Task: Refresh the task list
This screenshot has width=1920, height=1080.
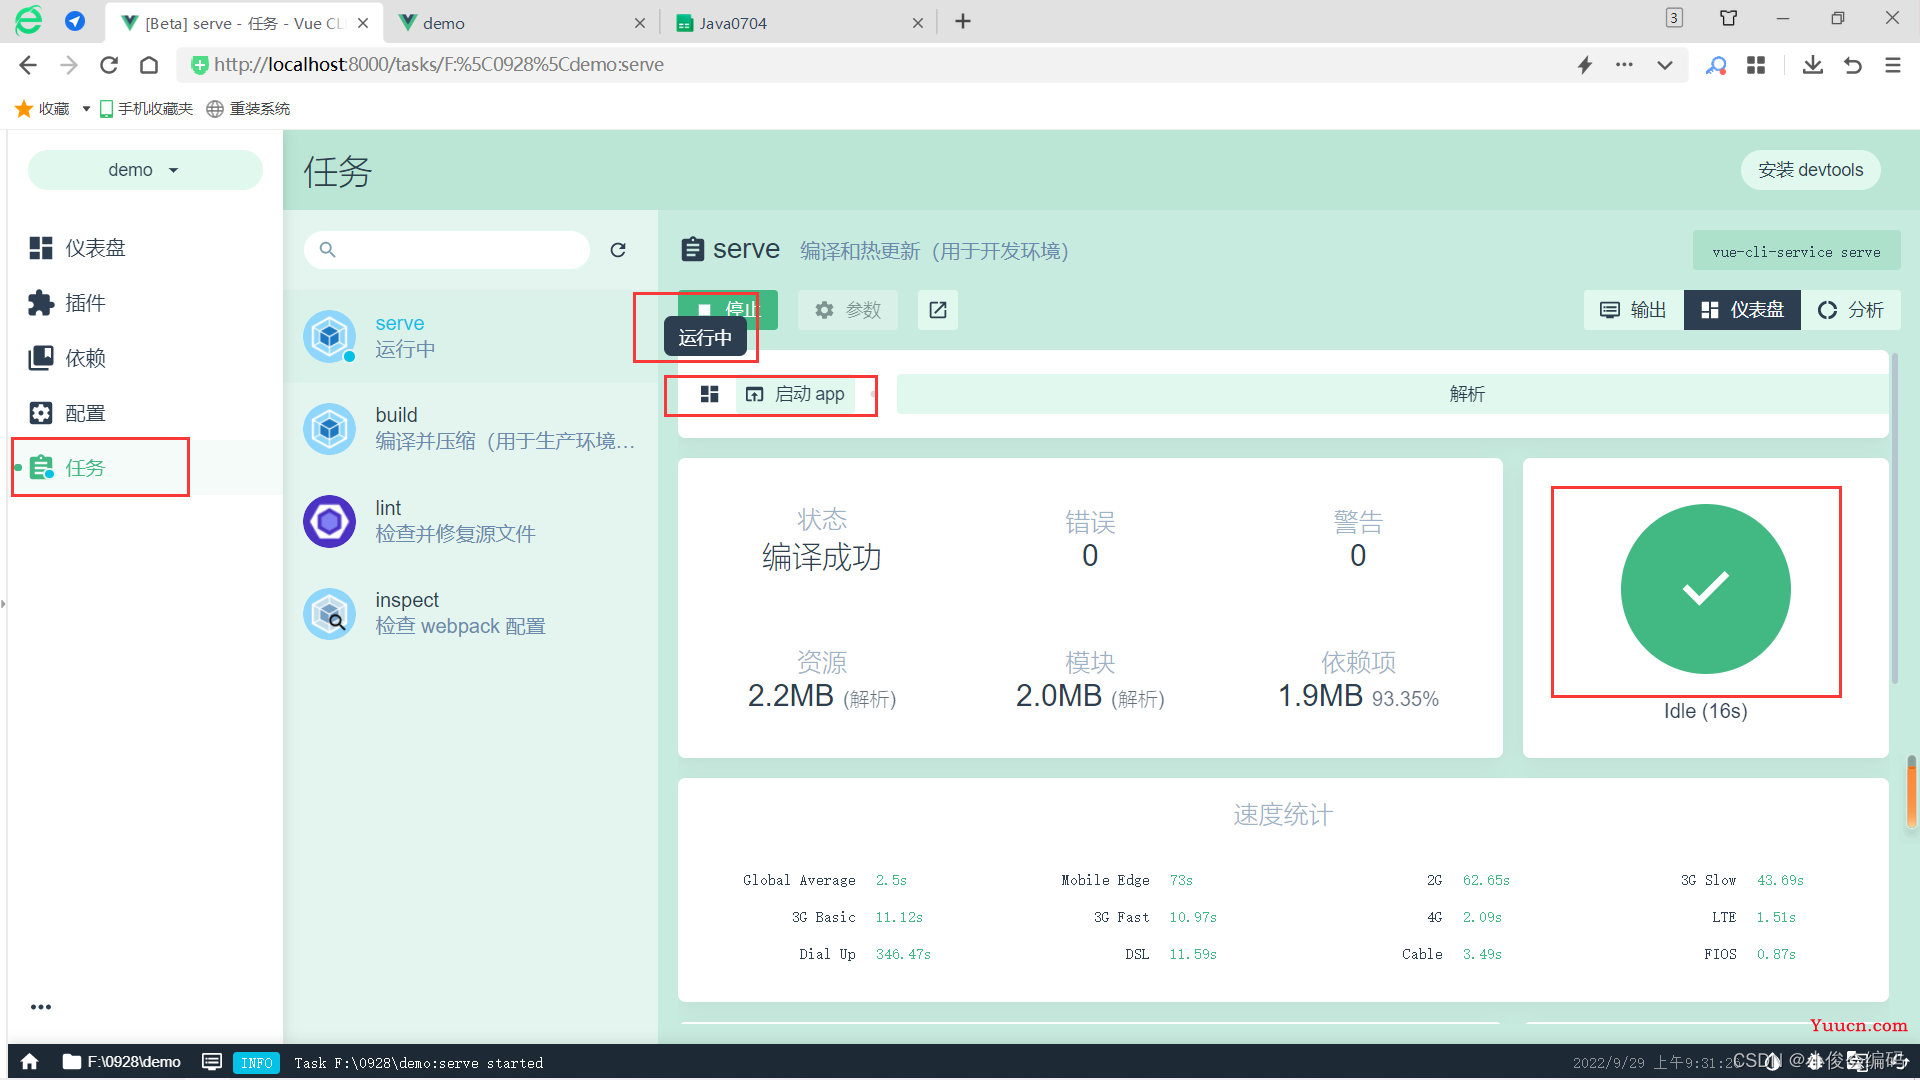Action: 618,250
